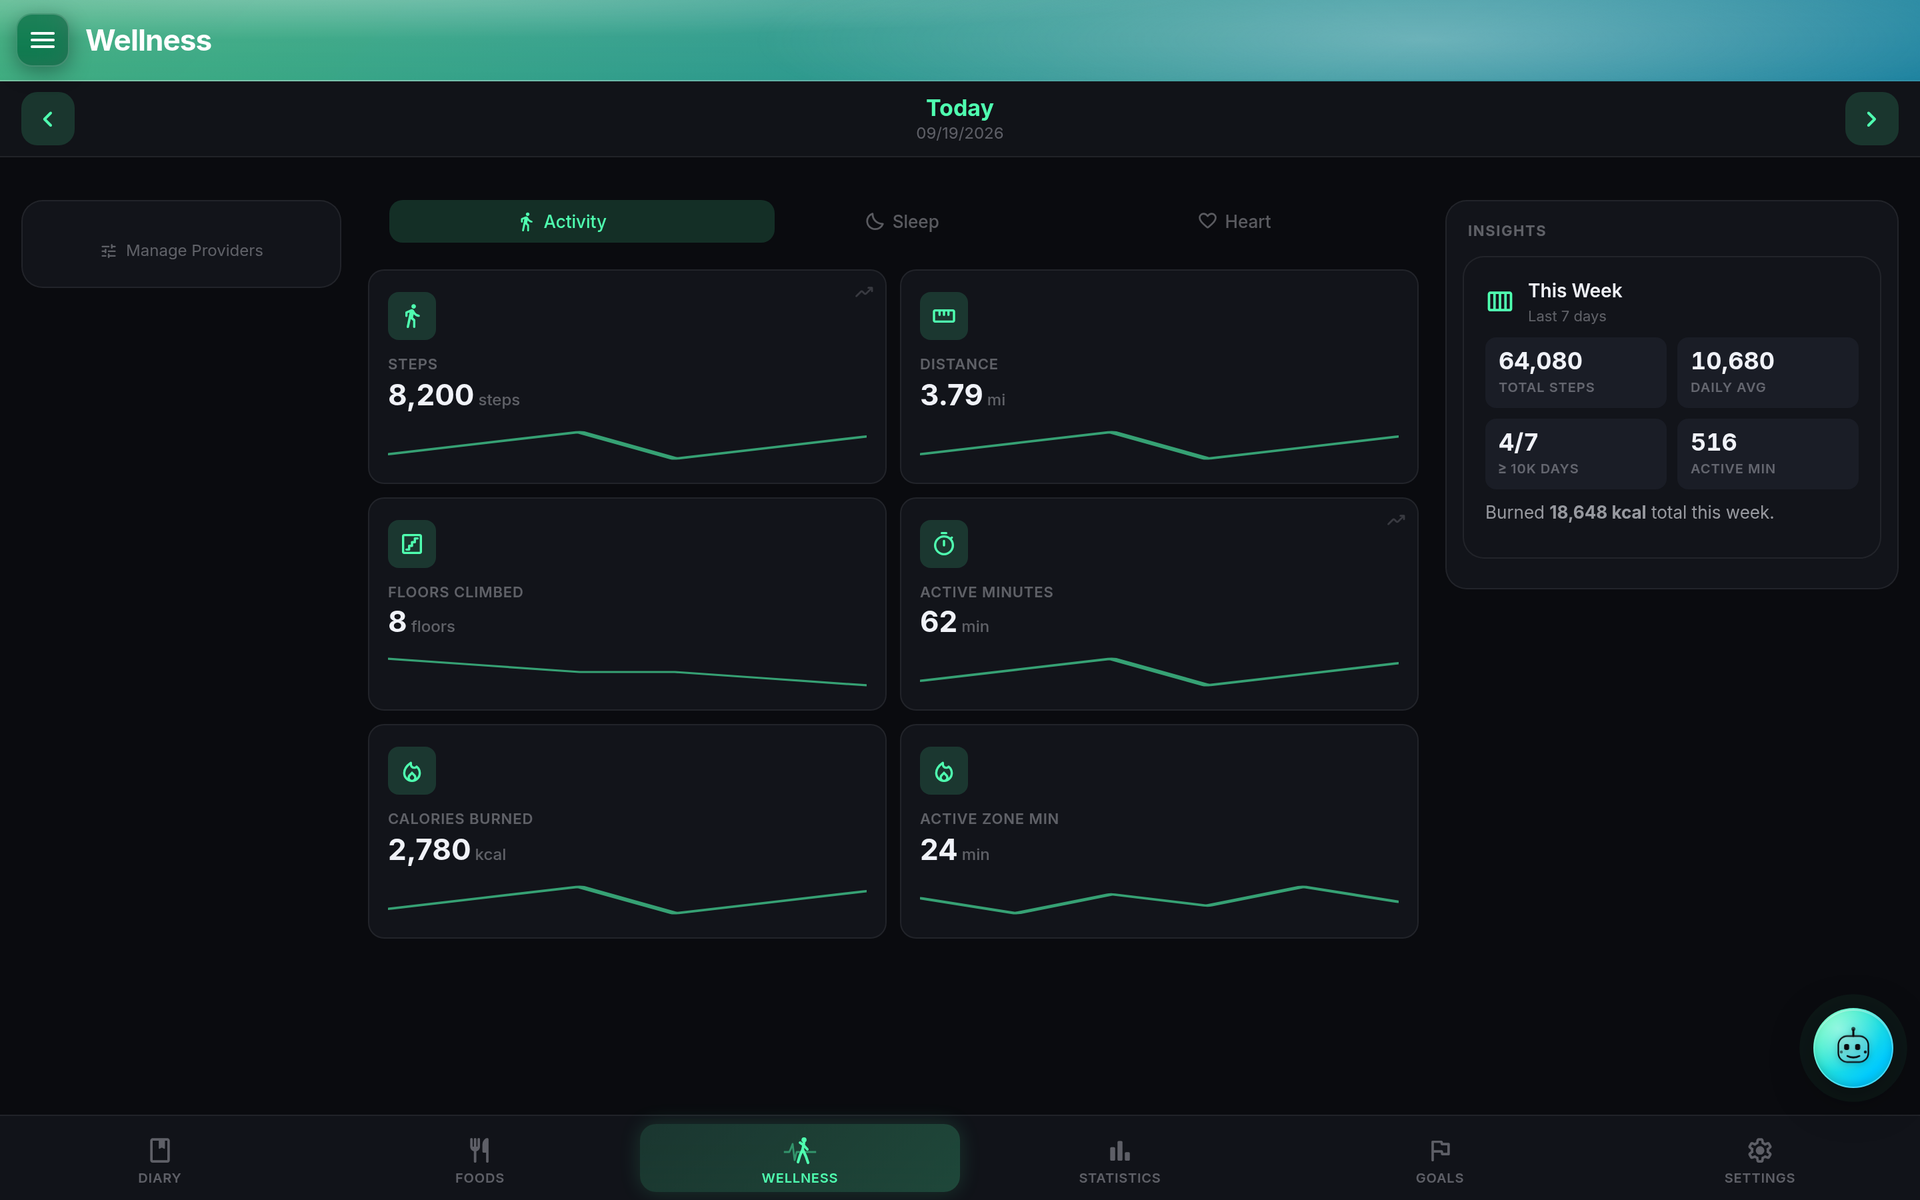Switch to the Heart tab
The image size is (1920, 1200).
coord(1234,221)
